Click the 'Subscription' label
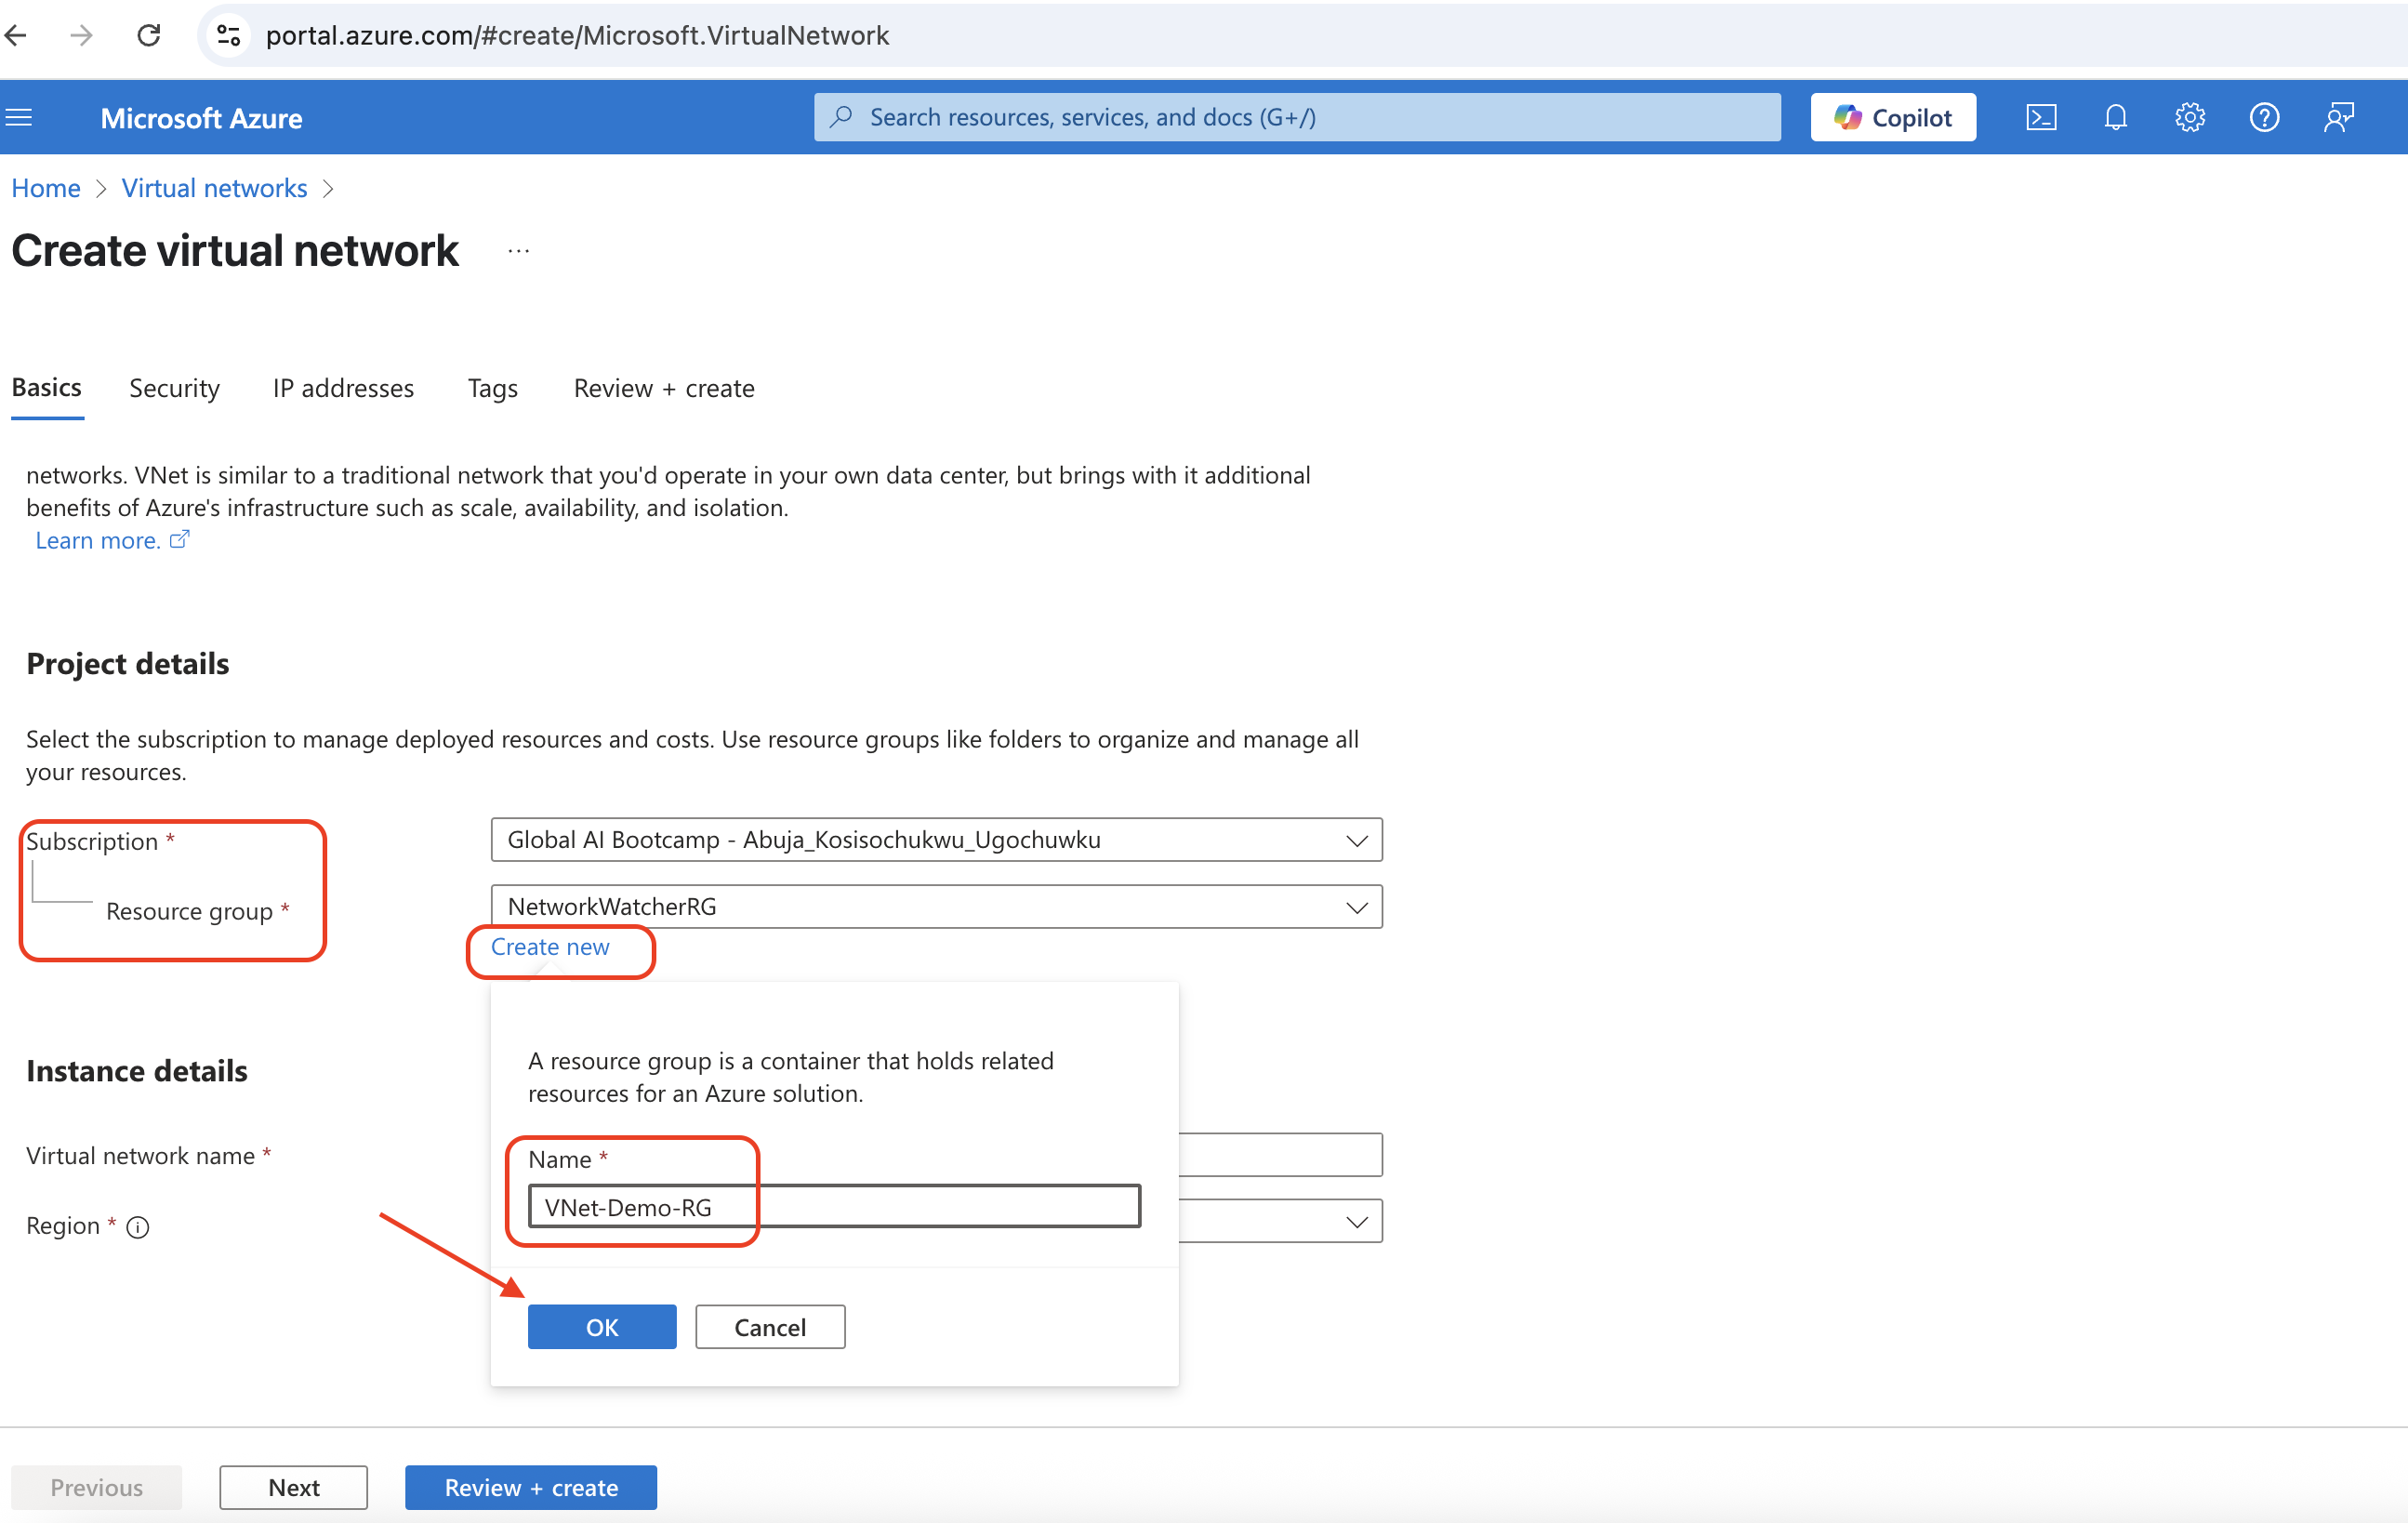The height and width of the screenshot is (1523, 2408). [x=92, y=841]
